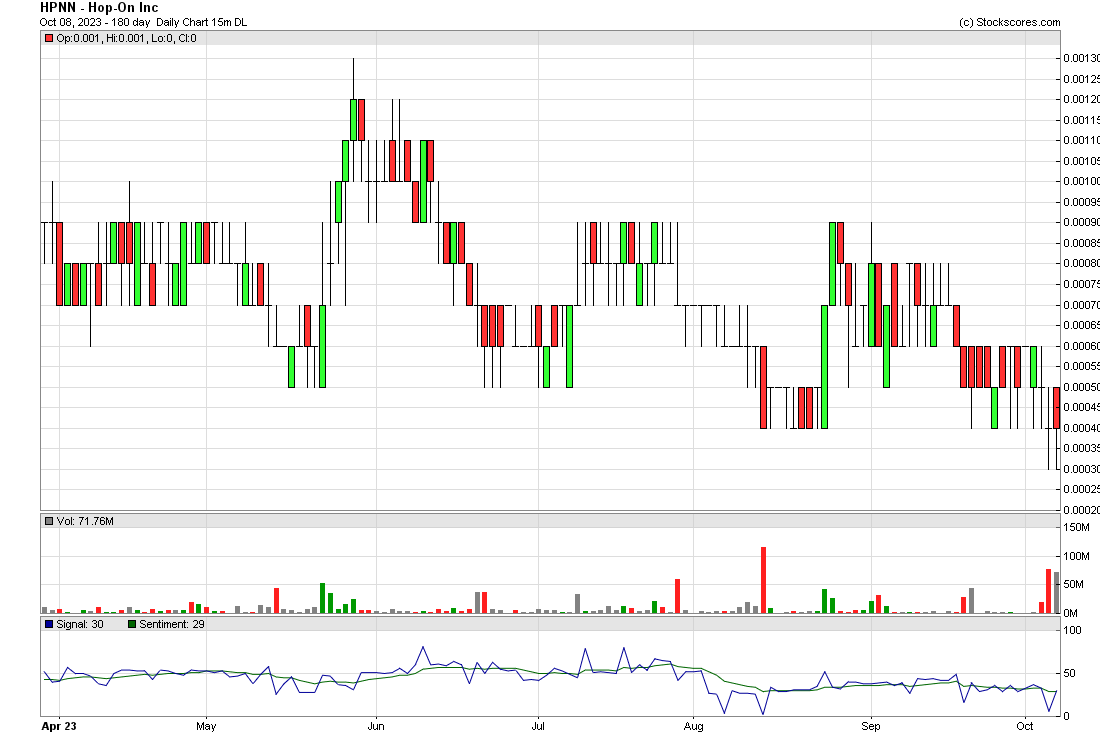Click the 100M volume axis label

tap(1077, 556)
